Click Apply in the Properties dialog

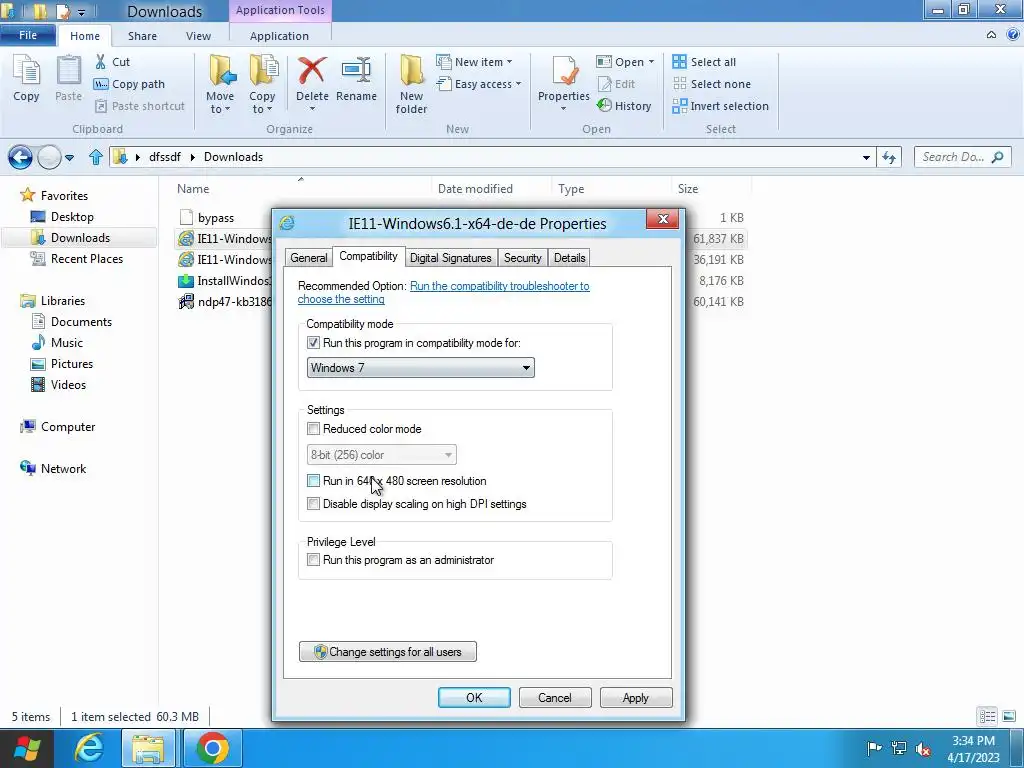click(x=636, y=697)
